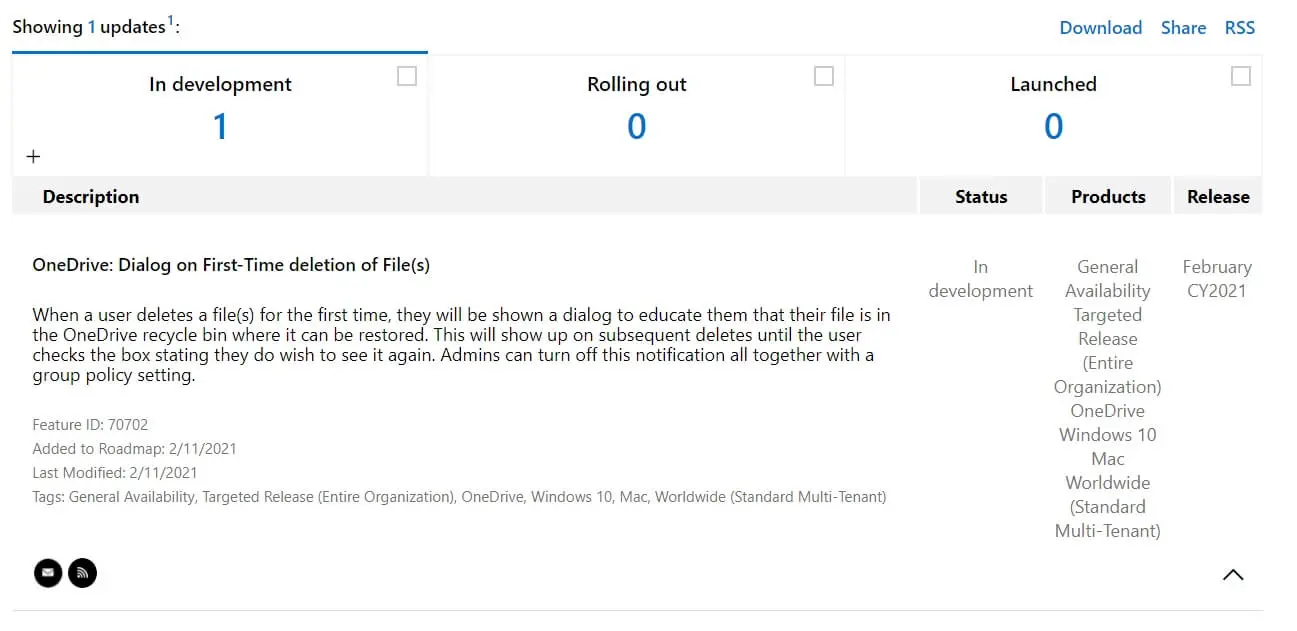Sort by the Description column header

click(91, 197)
